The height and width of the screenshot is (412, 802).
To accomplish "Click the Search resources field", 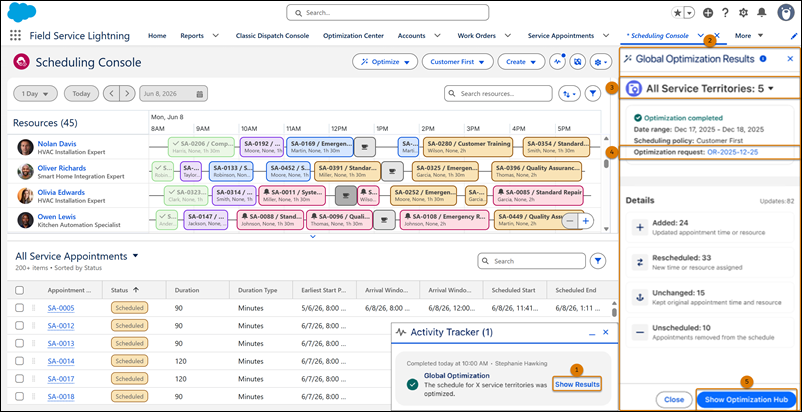I will (498, 94).
